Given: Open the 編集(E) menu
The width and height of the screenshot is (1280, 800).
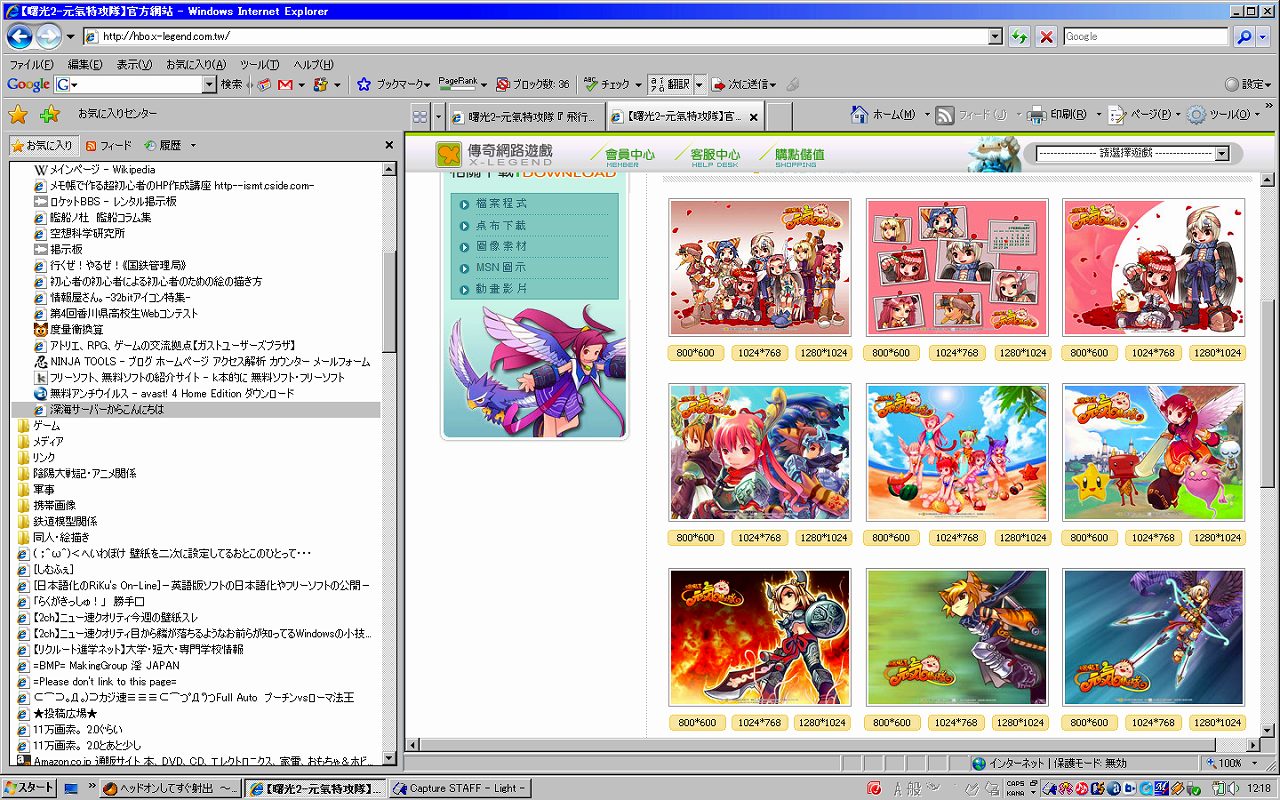Looking at the screenshot, I should point(85,64).
